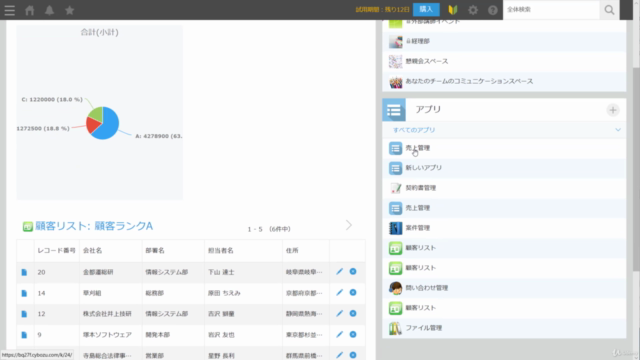This screenshot has width=640, height=360.
Task: Open the help question mark icon
Action: tap(493, 10)
